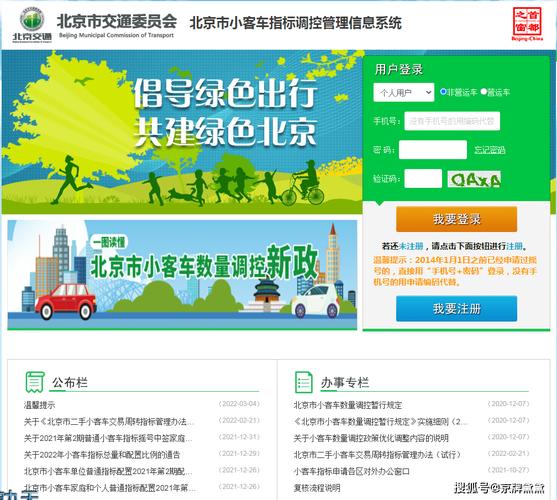This screenshot has height=500, width=557.
Task: Open the 小客车数量调控新政 banner
Action: click(x=182, y=275)
